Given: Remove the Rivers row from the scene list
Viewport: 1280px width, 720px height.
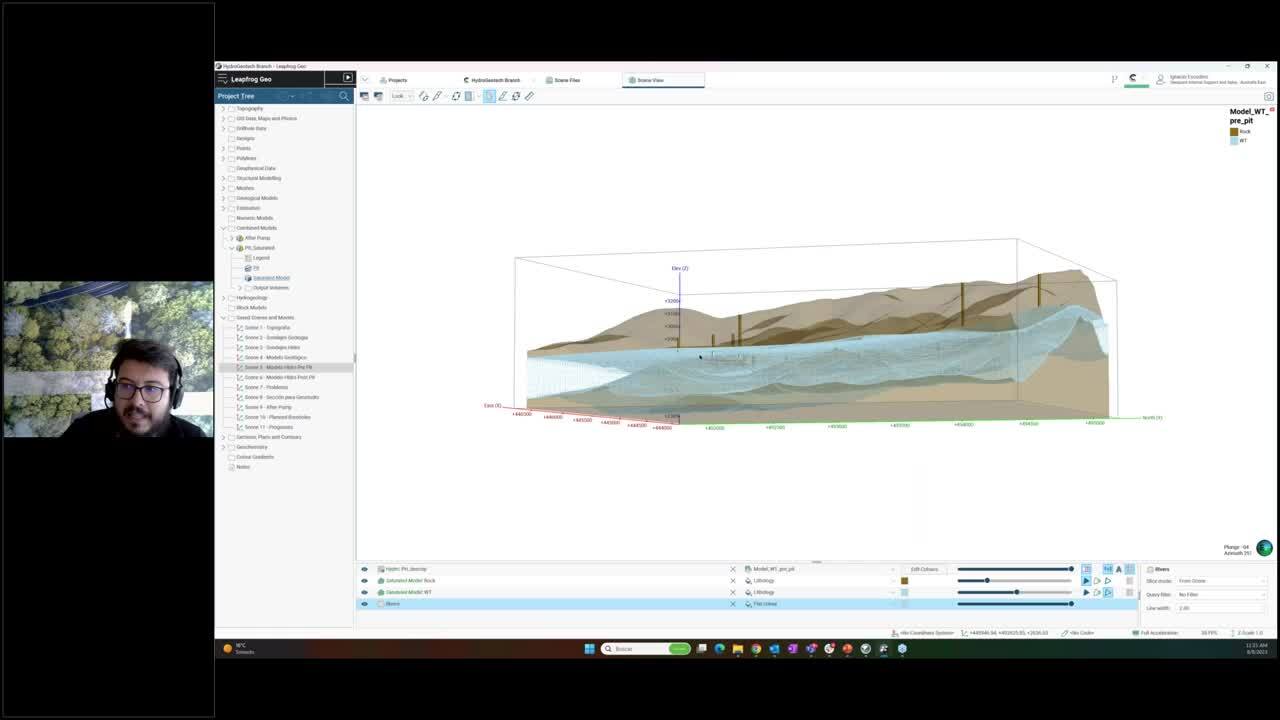Looking at the screenshot, I should [x=732, y=604].
